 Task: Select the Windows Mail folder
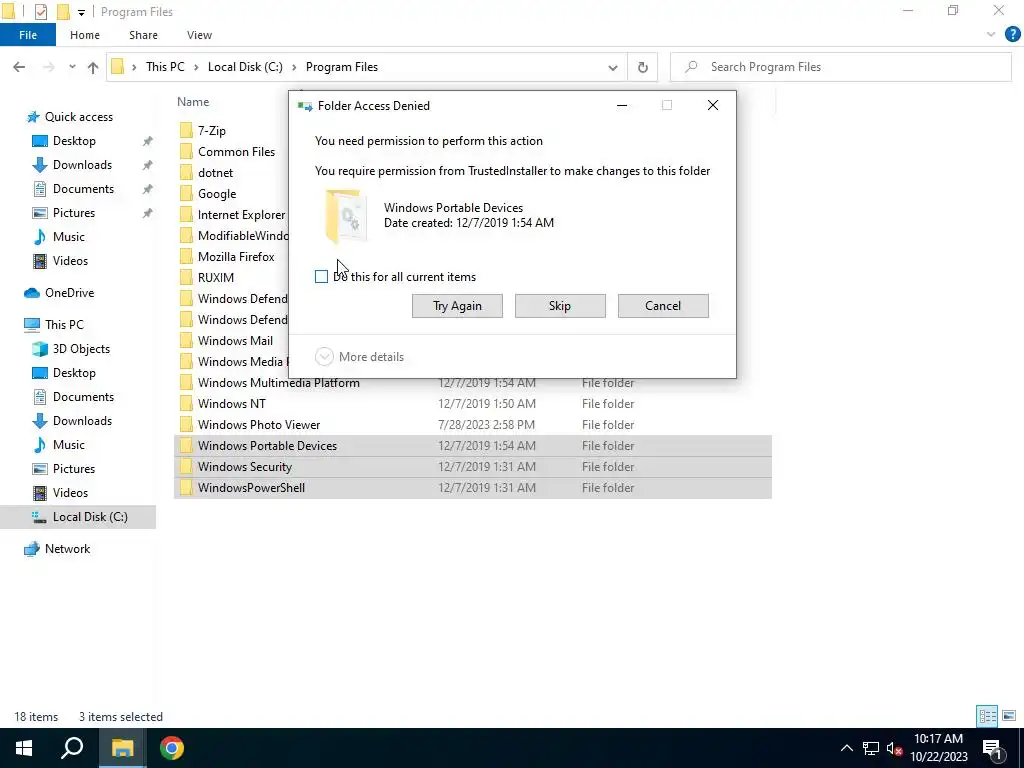(x=235, y=340)
